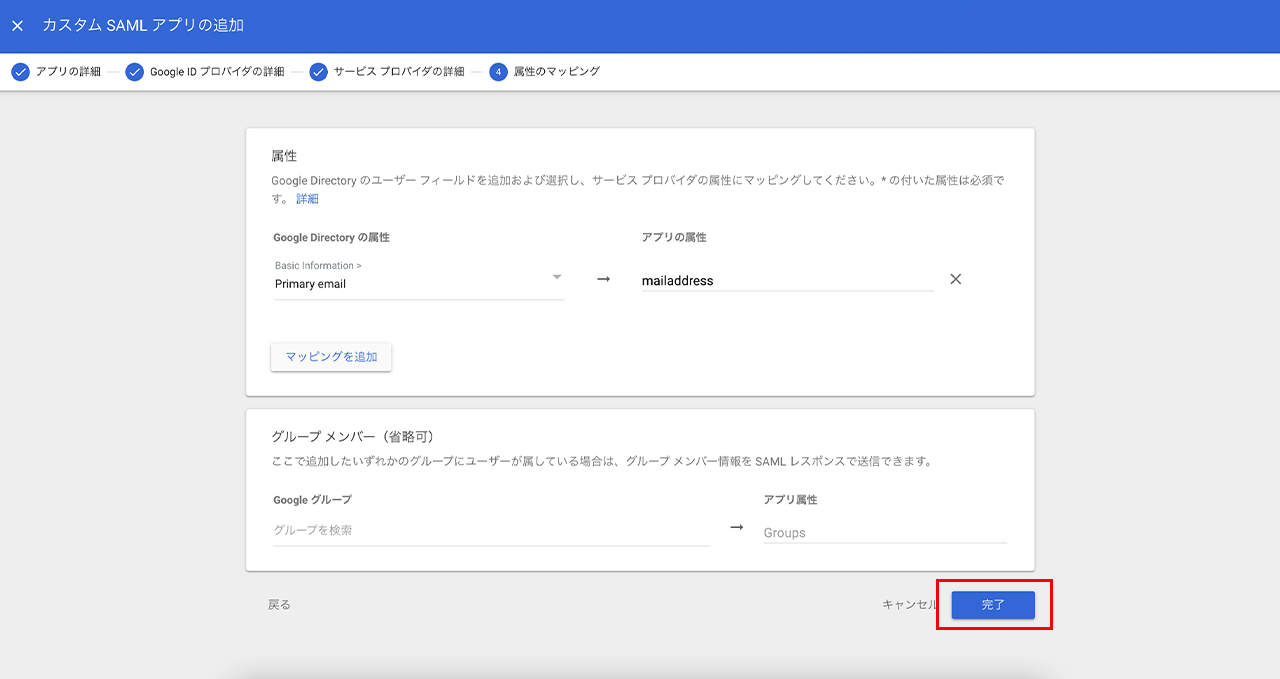Finish setup with the 完了 button
Screen dimensions: 1280x679
tap(992, 605)
